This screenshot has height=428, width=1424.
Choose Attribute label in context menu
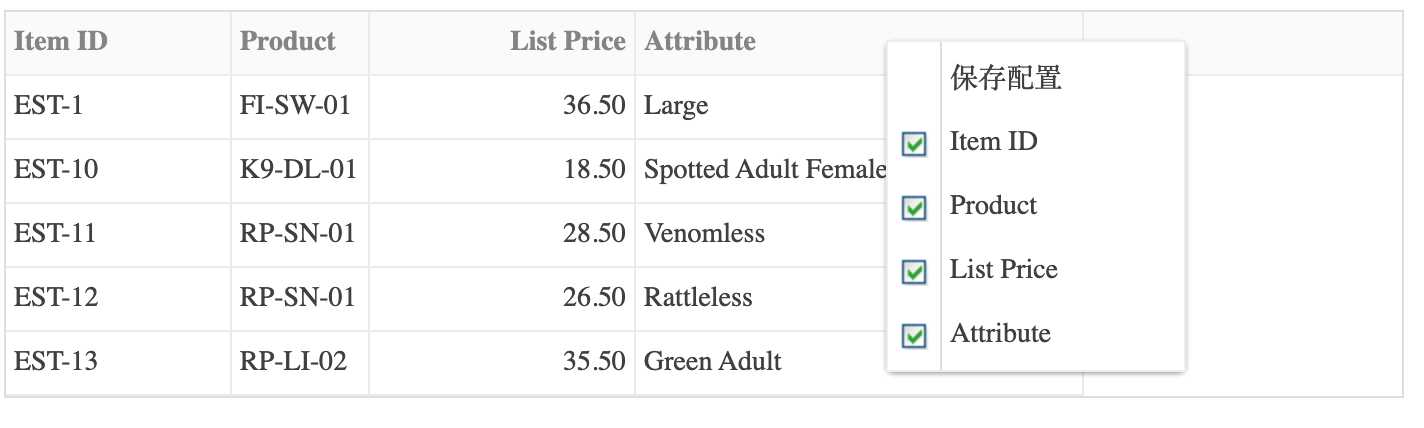(1000, 334)
